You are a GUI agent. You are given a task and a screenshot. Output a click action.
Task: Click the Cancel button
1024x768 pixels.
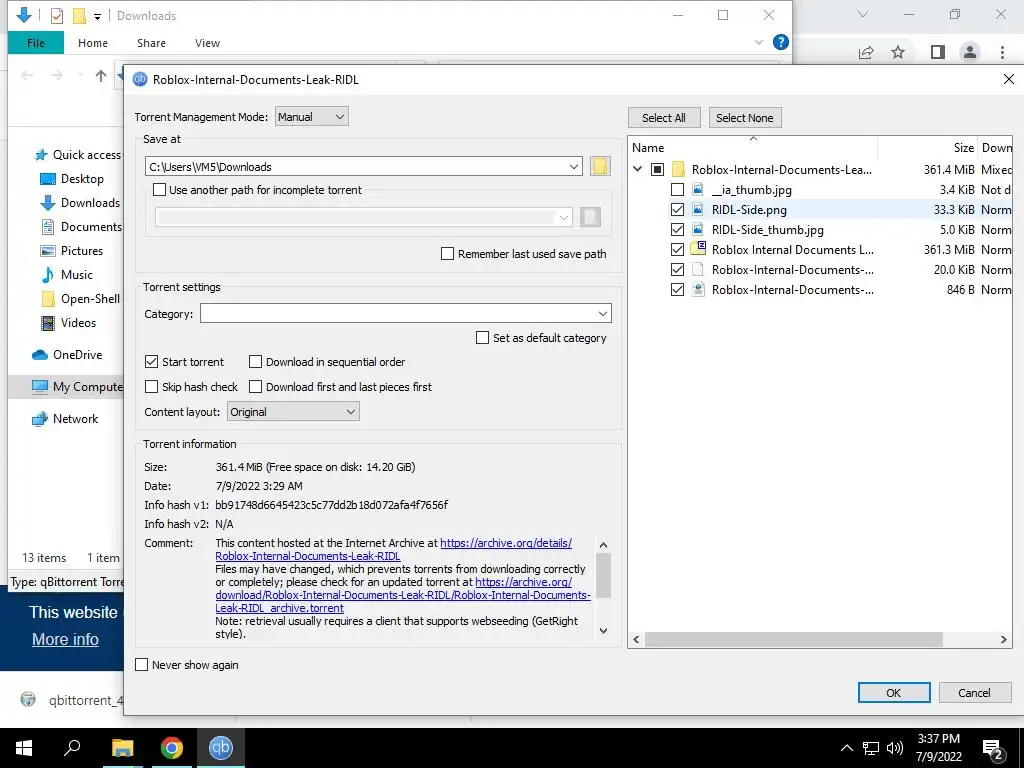974,693
